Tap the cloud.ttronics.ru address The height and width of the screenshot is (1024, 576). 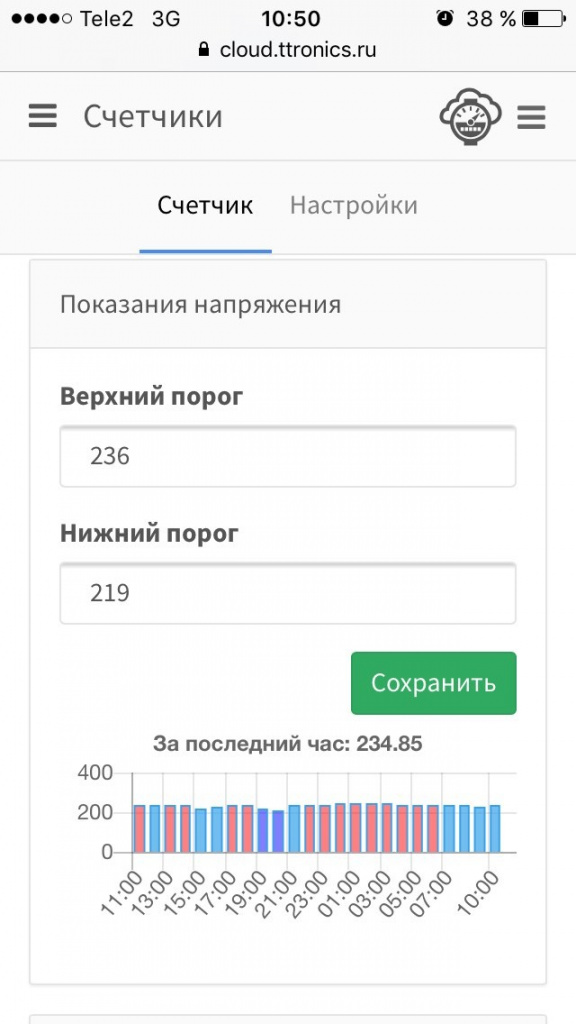298,50
